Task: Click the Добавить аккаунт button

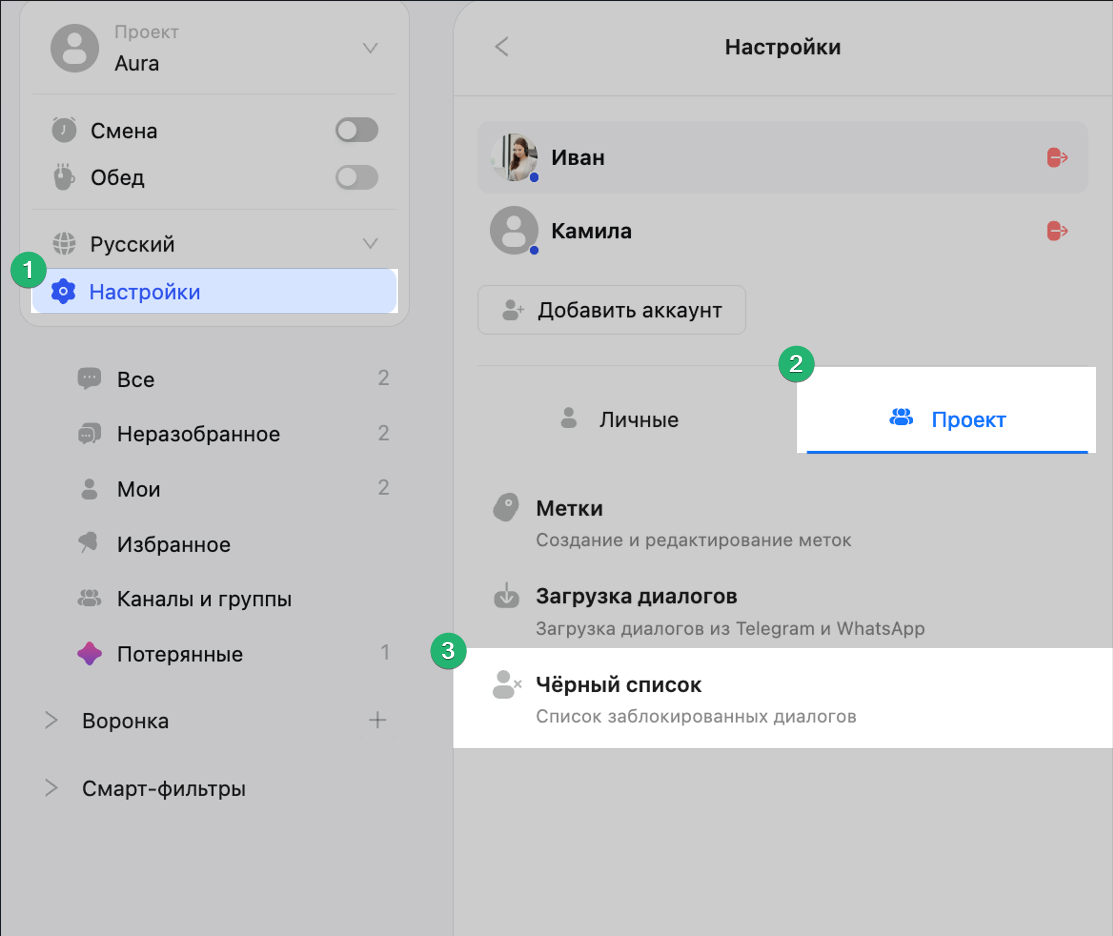Action: click(x=611, y=310)
